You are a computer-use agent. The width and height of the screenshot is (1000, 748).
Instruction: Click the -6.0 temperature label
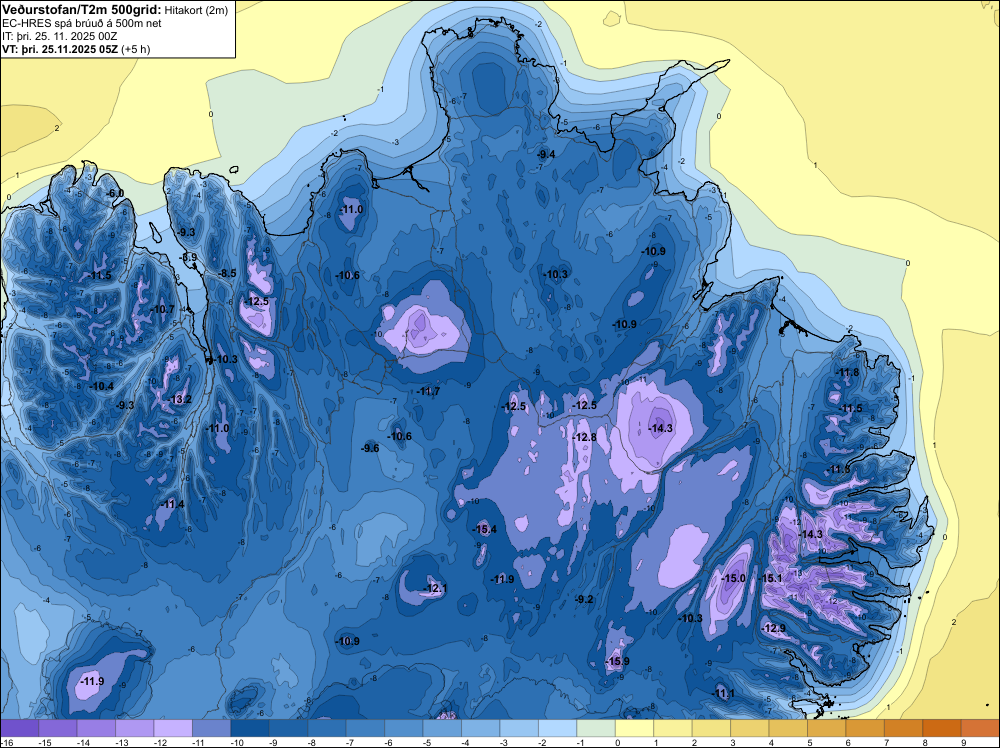[115, 193]
